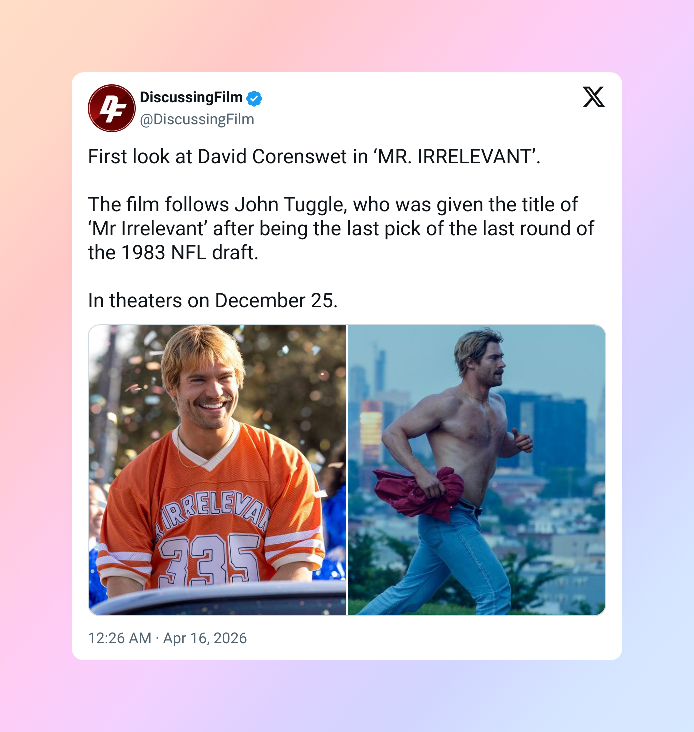694x732 pixels.
Task: Click the jersey number 335 in the photo
Action: [x=209, y=560]
